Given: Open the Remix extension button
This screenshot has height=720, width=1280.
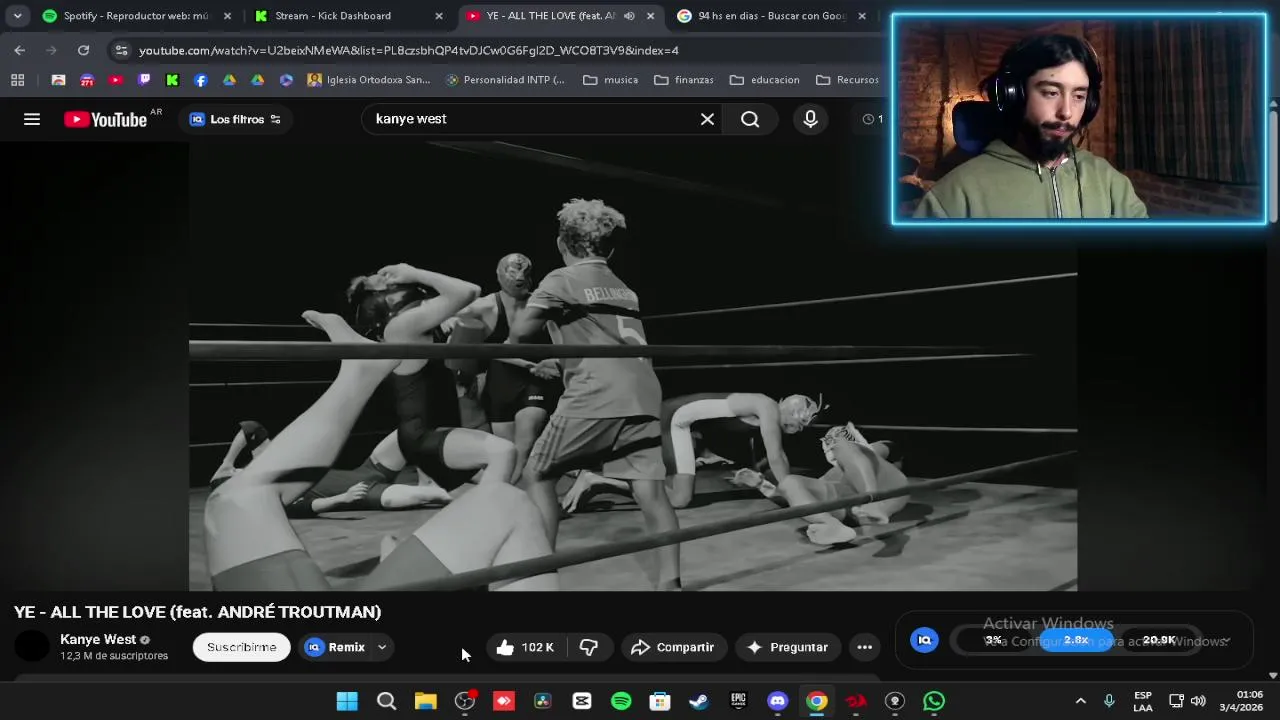Looking at the screenshot, I should coord(335,647).
